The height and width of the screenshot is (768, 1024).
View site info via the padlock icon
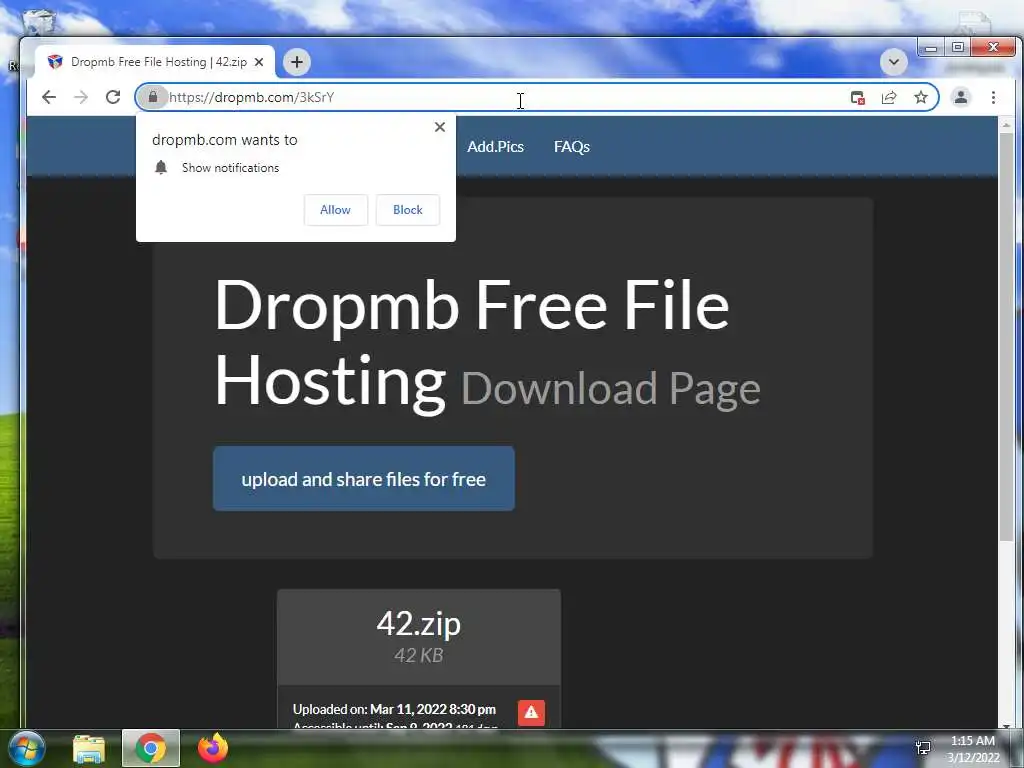pos(153,97)
